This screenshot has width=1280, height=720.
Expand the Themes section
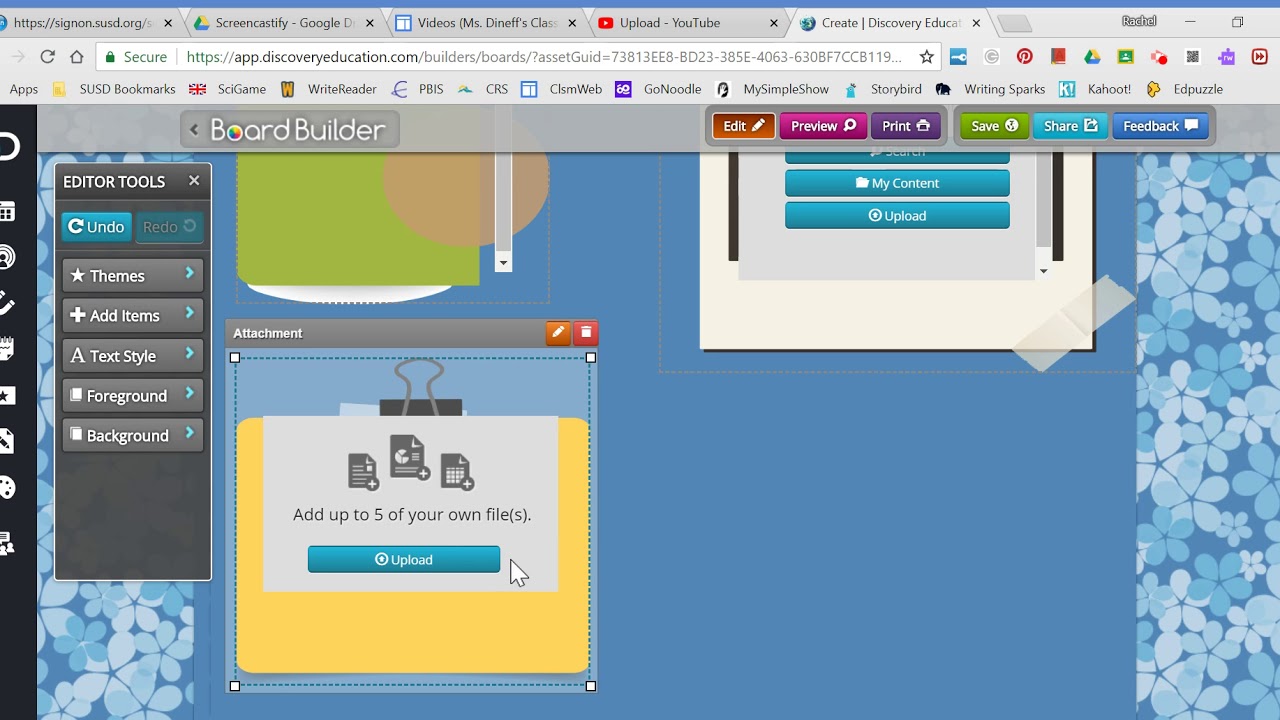tap(133, 275)
